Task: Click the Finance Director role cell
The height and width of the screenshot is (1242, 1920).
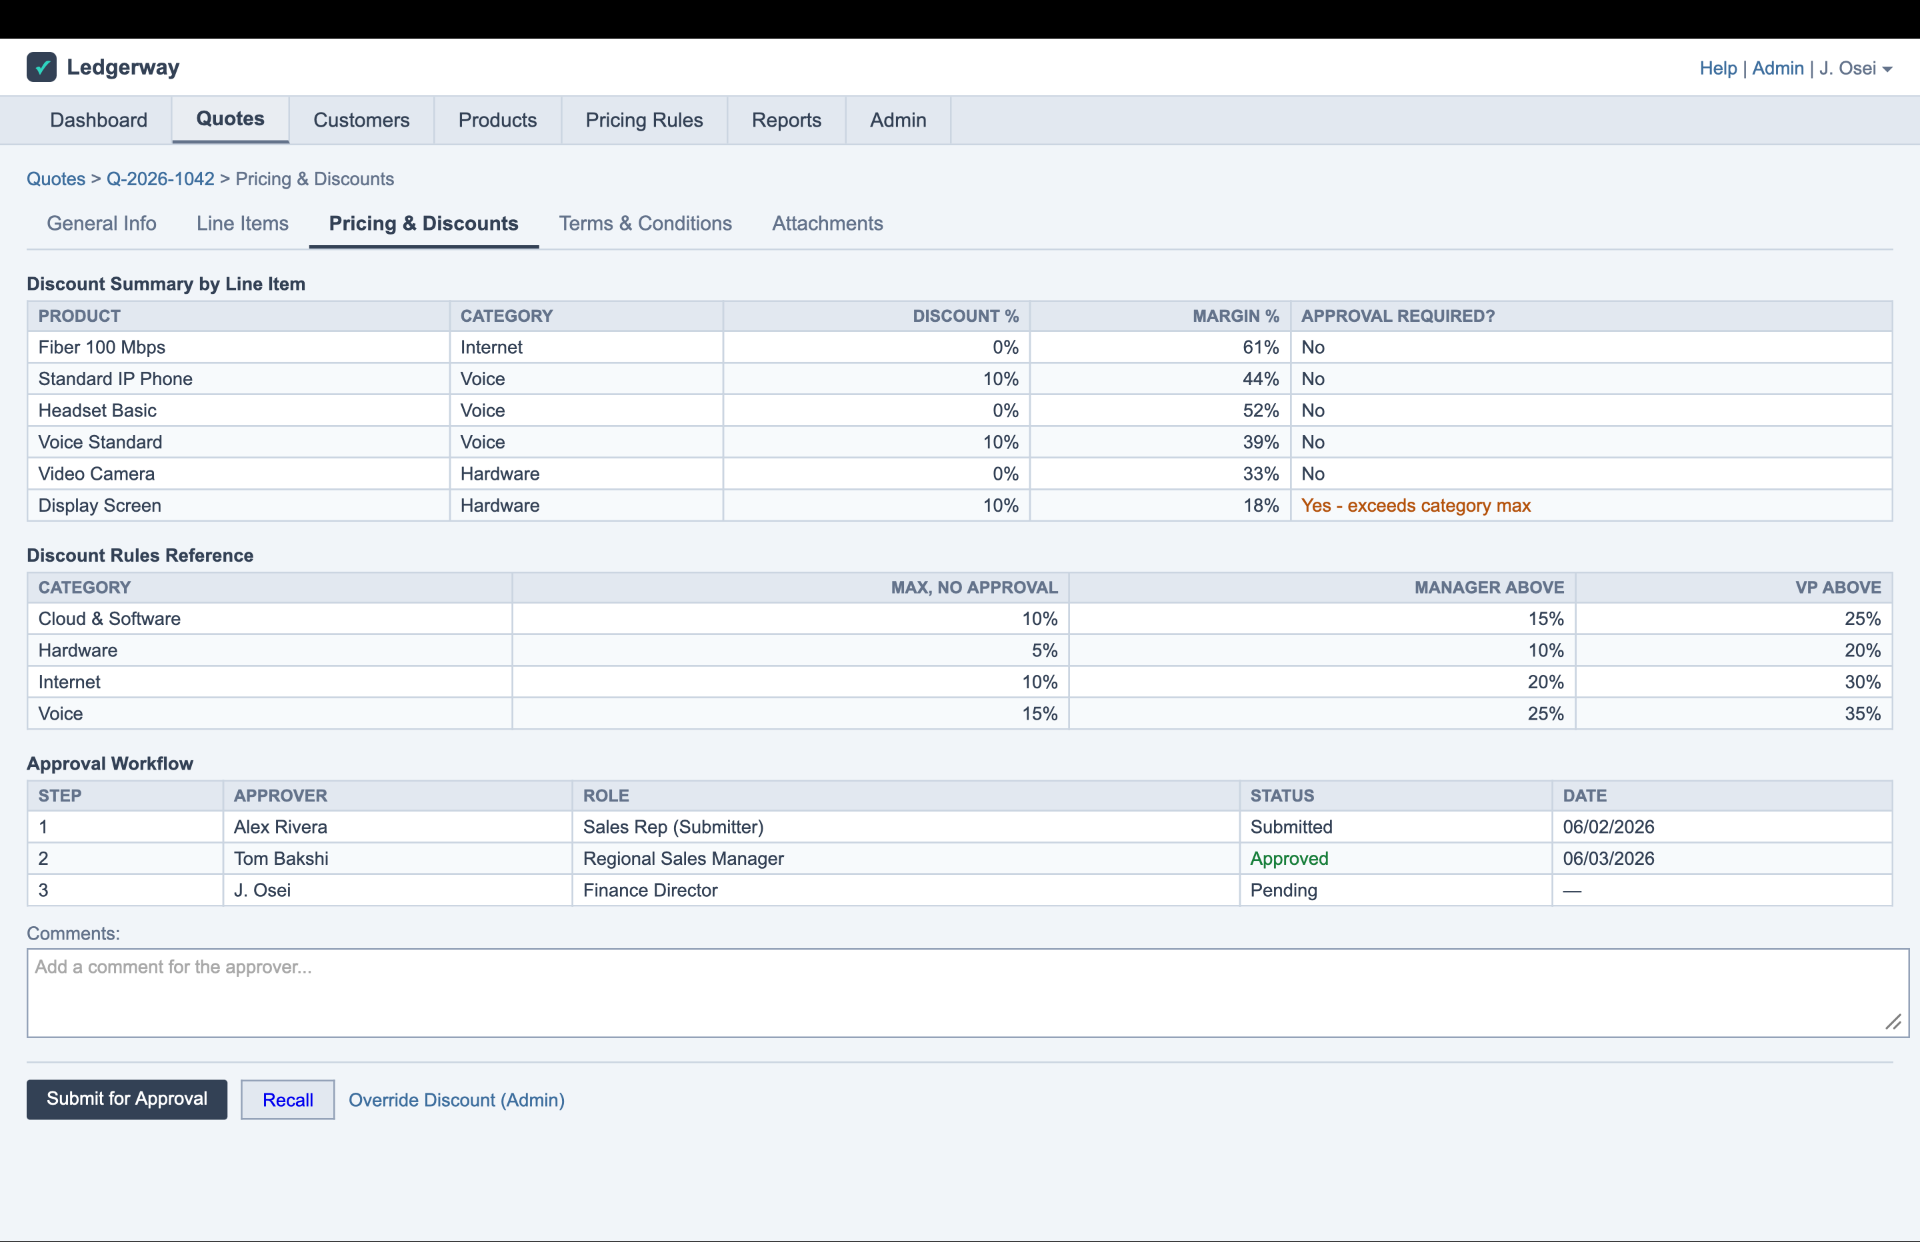Action: 905,890
